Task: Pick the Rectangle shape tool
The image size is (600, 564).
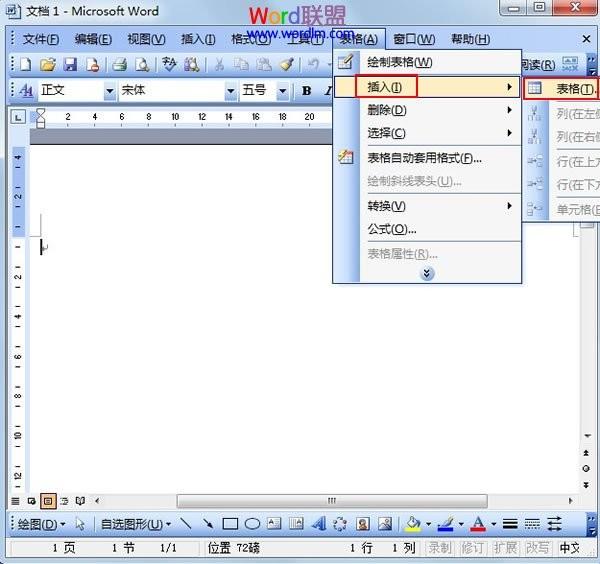Action: tap(230, 523)
